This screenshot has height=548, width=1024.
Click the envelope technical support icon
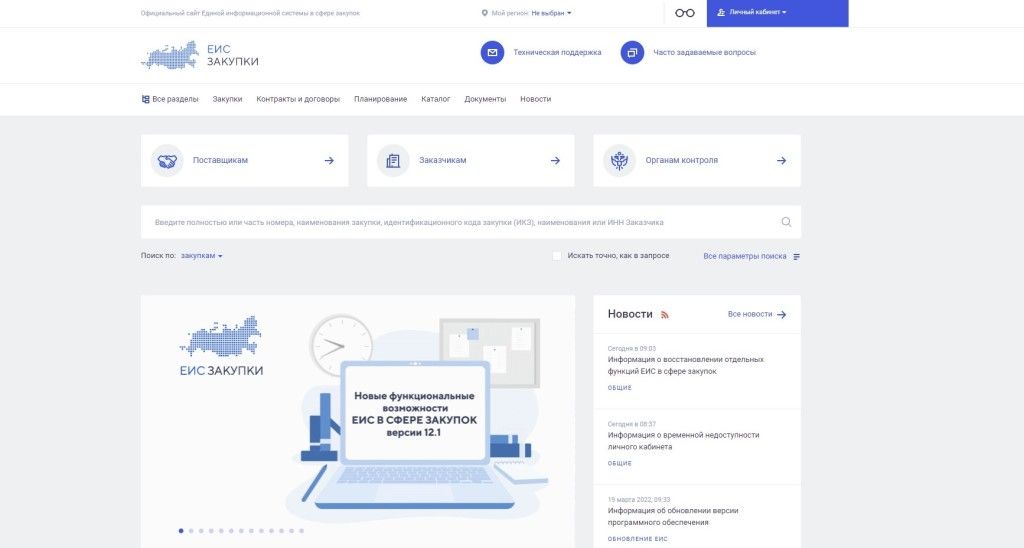coord(492,52)
